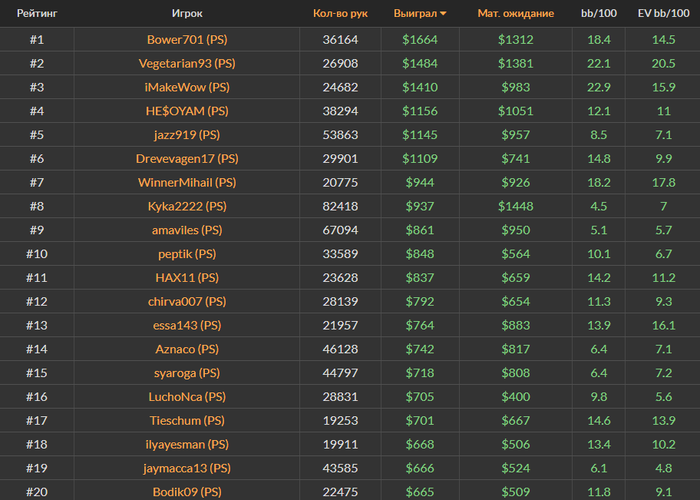Image resolution: width=700 pixels, height=500 pixels.
Task: Select hands count 19253
Action: [340, 421]
